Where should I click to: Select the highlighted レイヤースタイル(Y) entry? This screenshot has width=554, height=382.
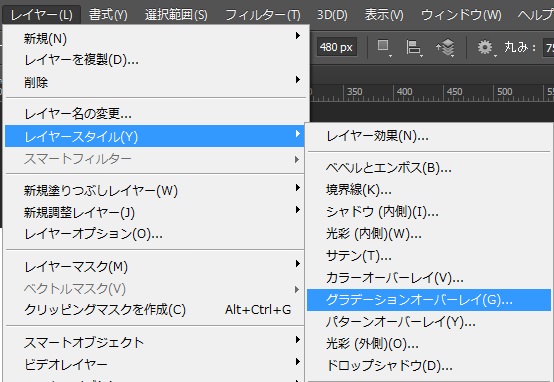tap(155, 136)
